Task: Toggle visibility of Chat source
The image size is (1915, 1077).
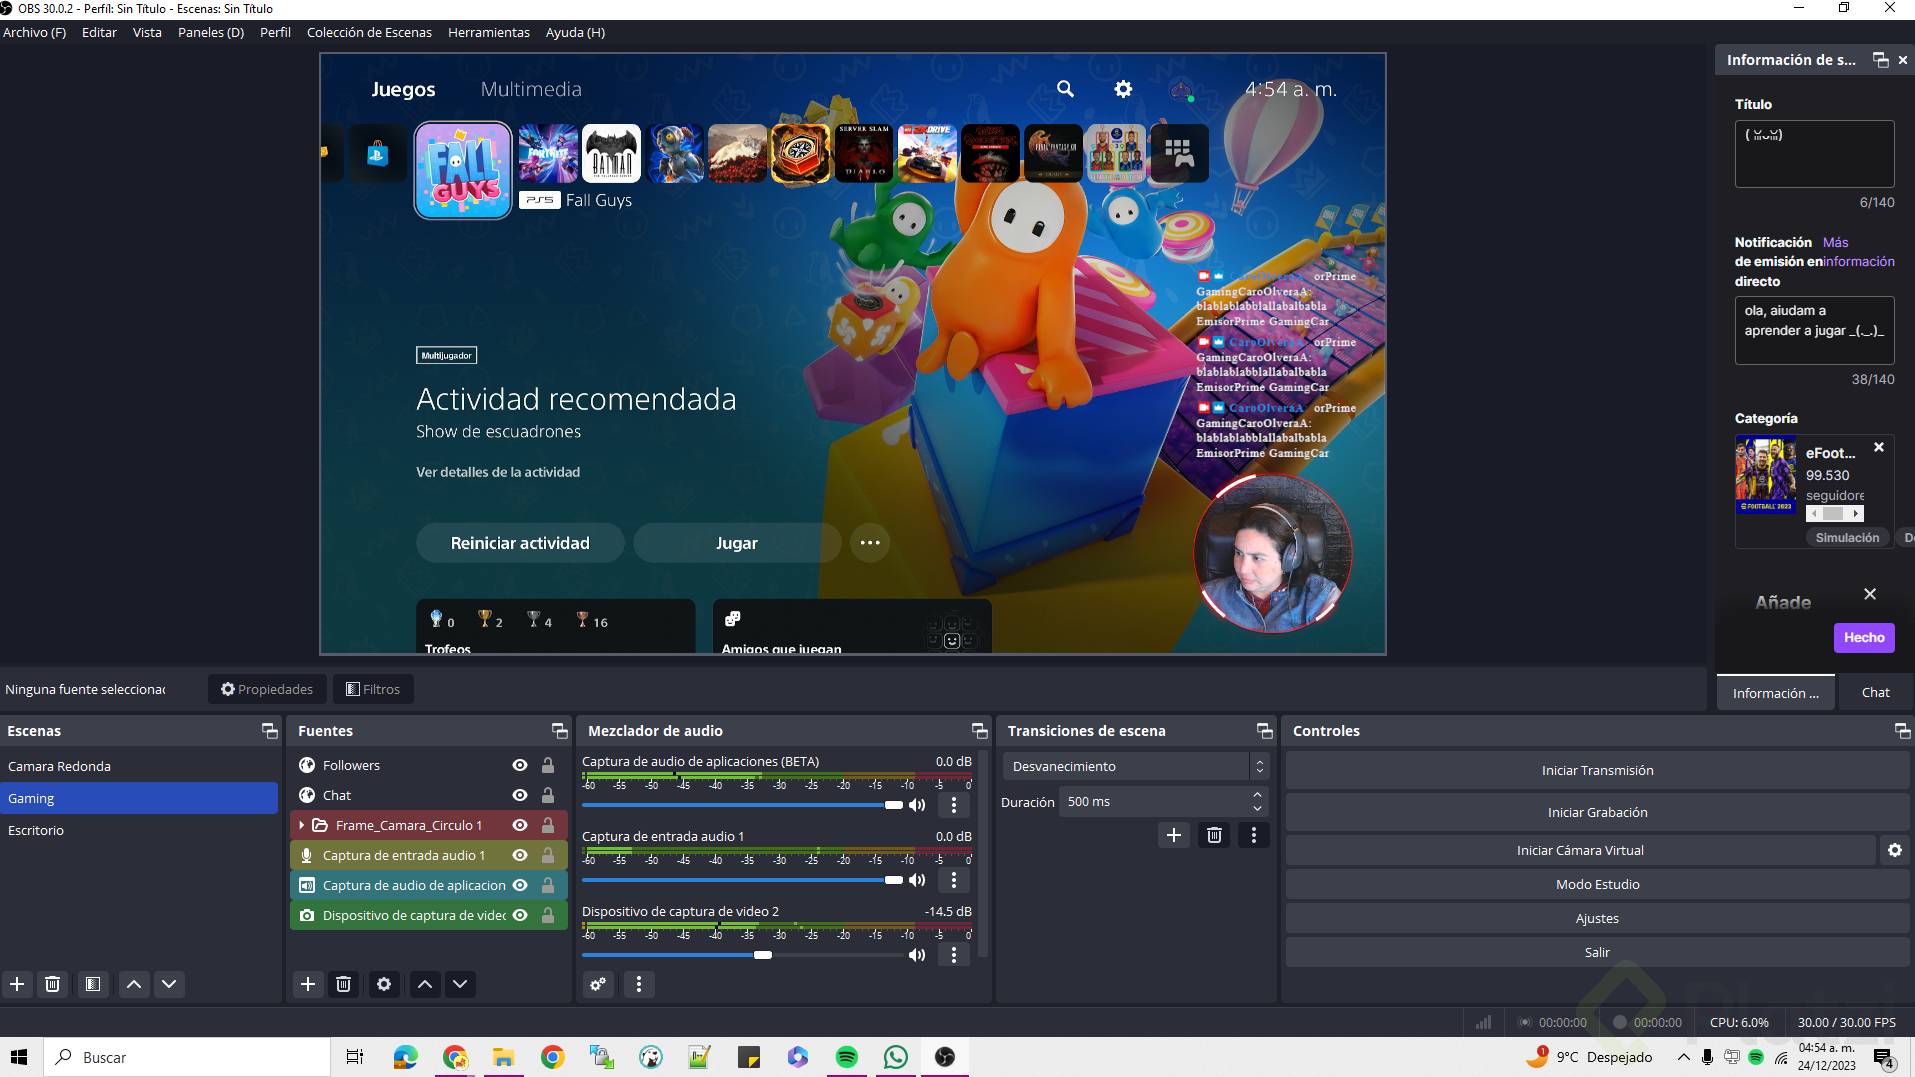Action: pyautogui.click(x=520, y=795)
